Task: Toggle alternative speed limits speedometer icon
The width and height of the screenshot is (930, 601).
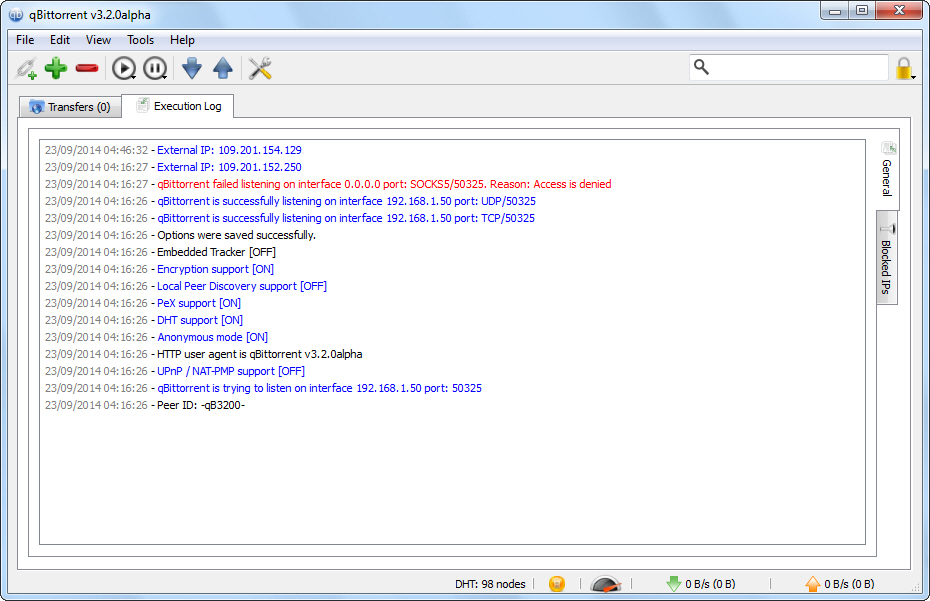Action: [606, 584]
